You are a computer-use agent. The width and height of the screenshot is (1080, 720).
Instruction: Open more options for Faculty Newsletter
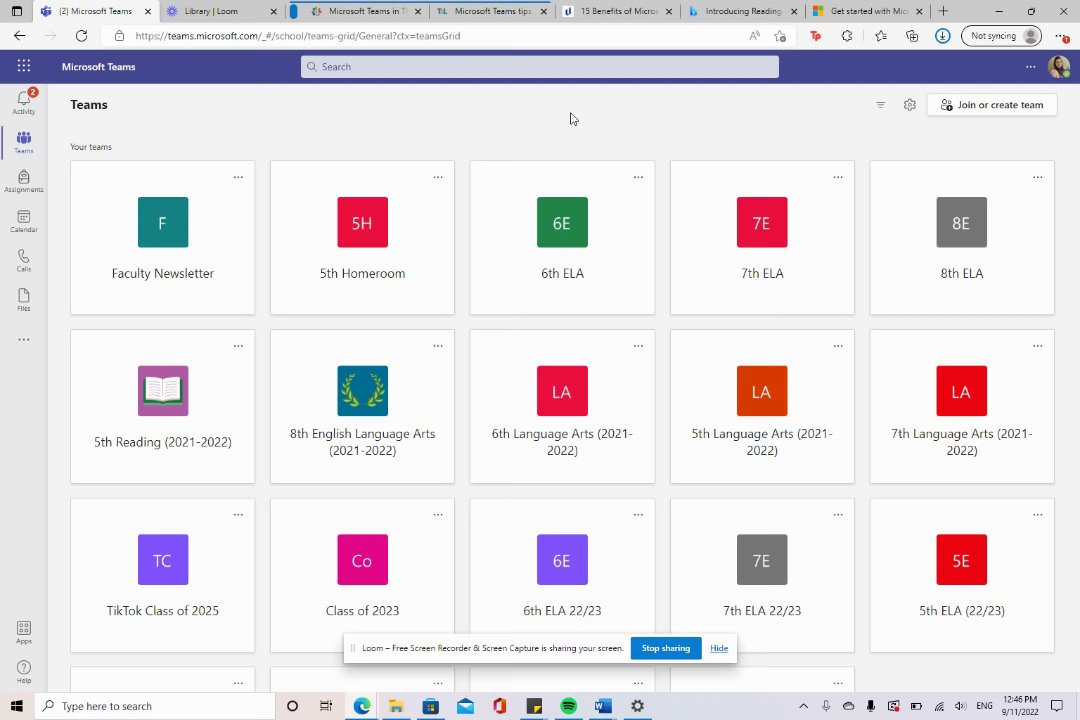coord(238,177)
